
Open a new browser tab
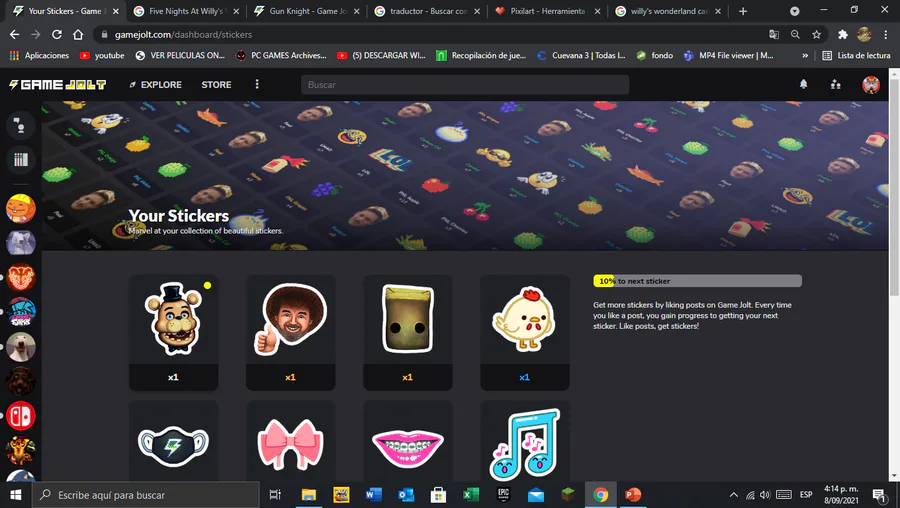pyautogui.click(x=743, y=11)
